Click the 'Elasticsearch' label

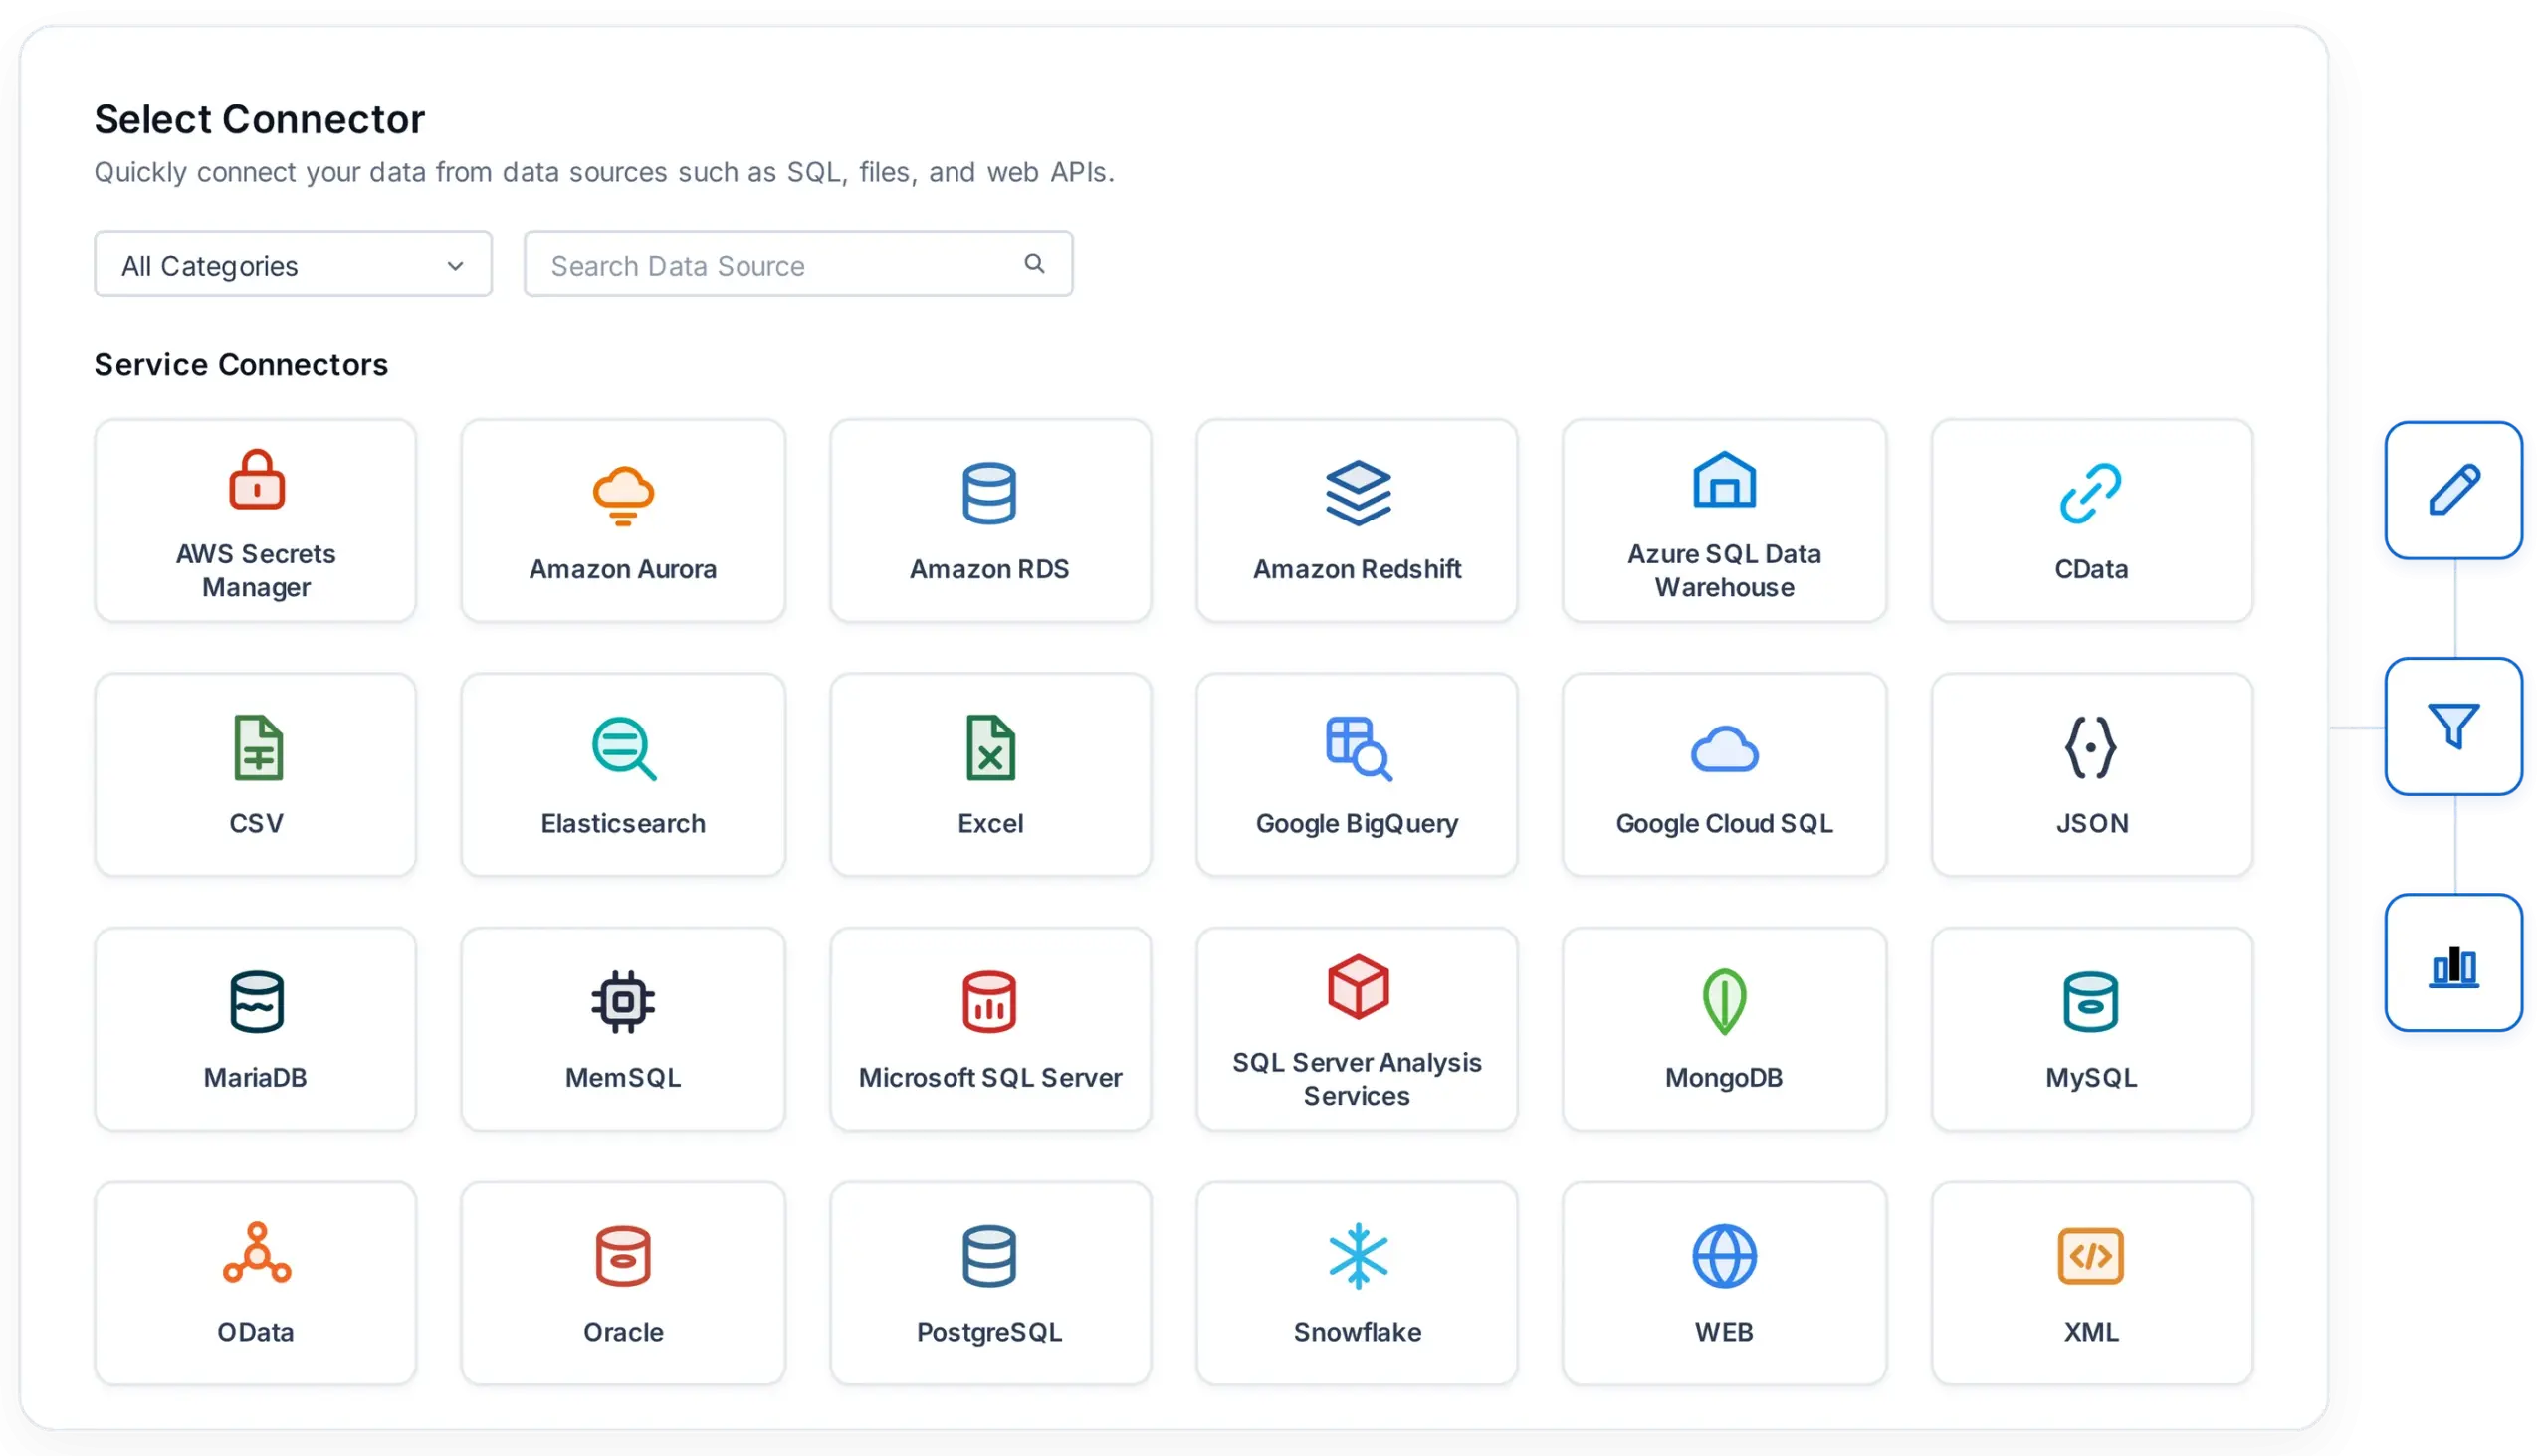[623, 823]
